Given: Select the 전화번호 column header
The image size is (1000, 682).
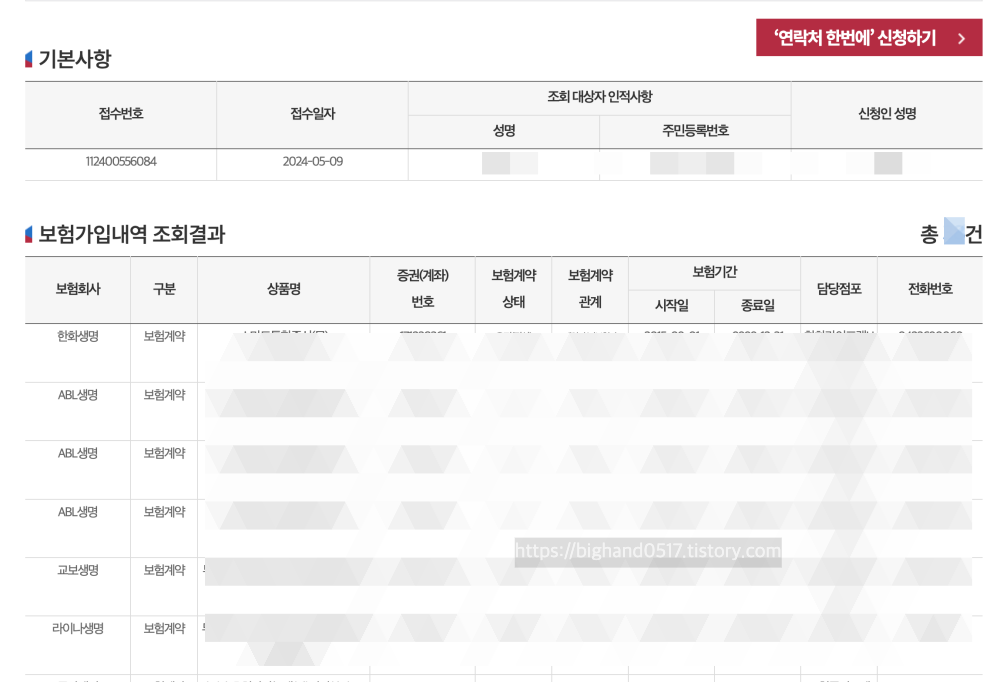Looking at the screenshot, I should (930, 290).
